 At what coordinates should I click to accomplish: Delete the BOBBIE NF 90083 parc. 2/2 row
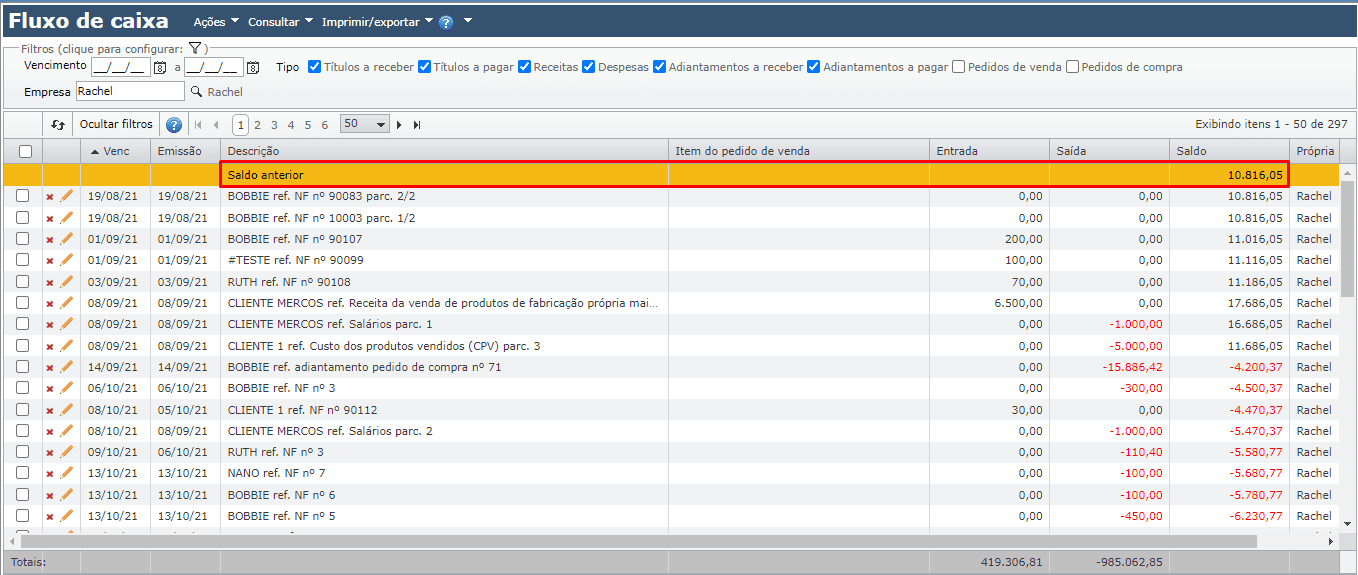(x=50, y=197)
